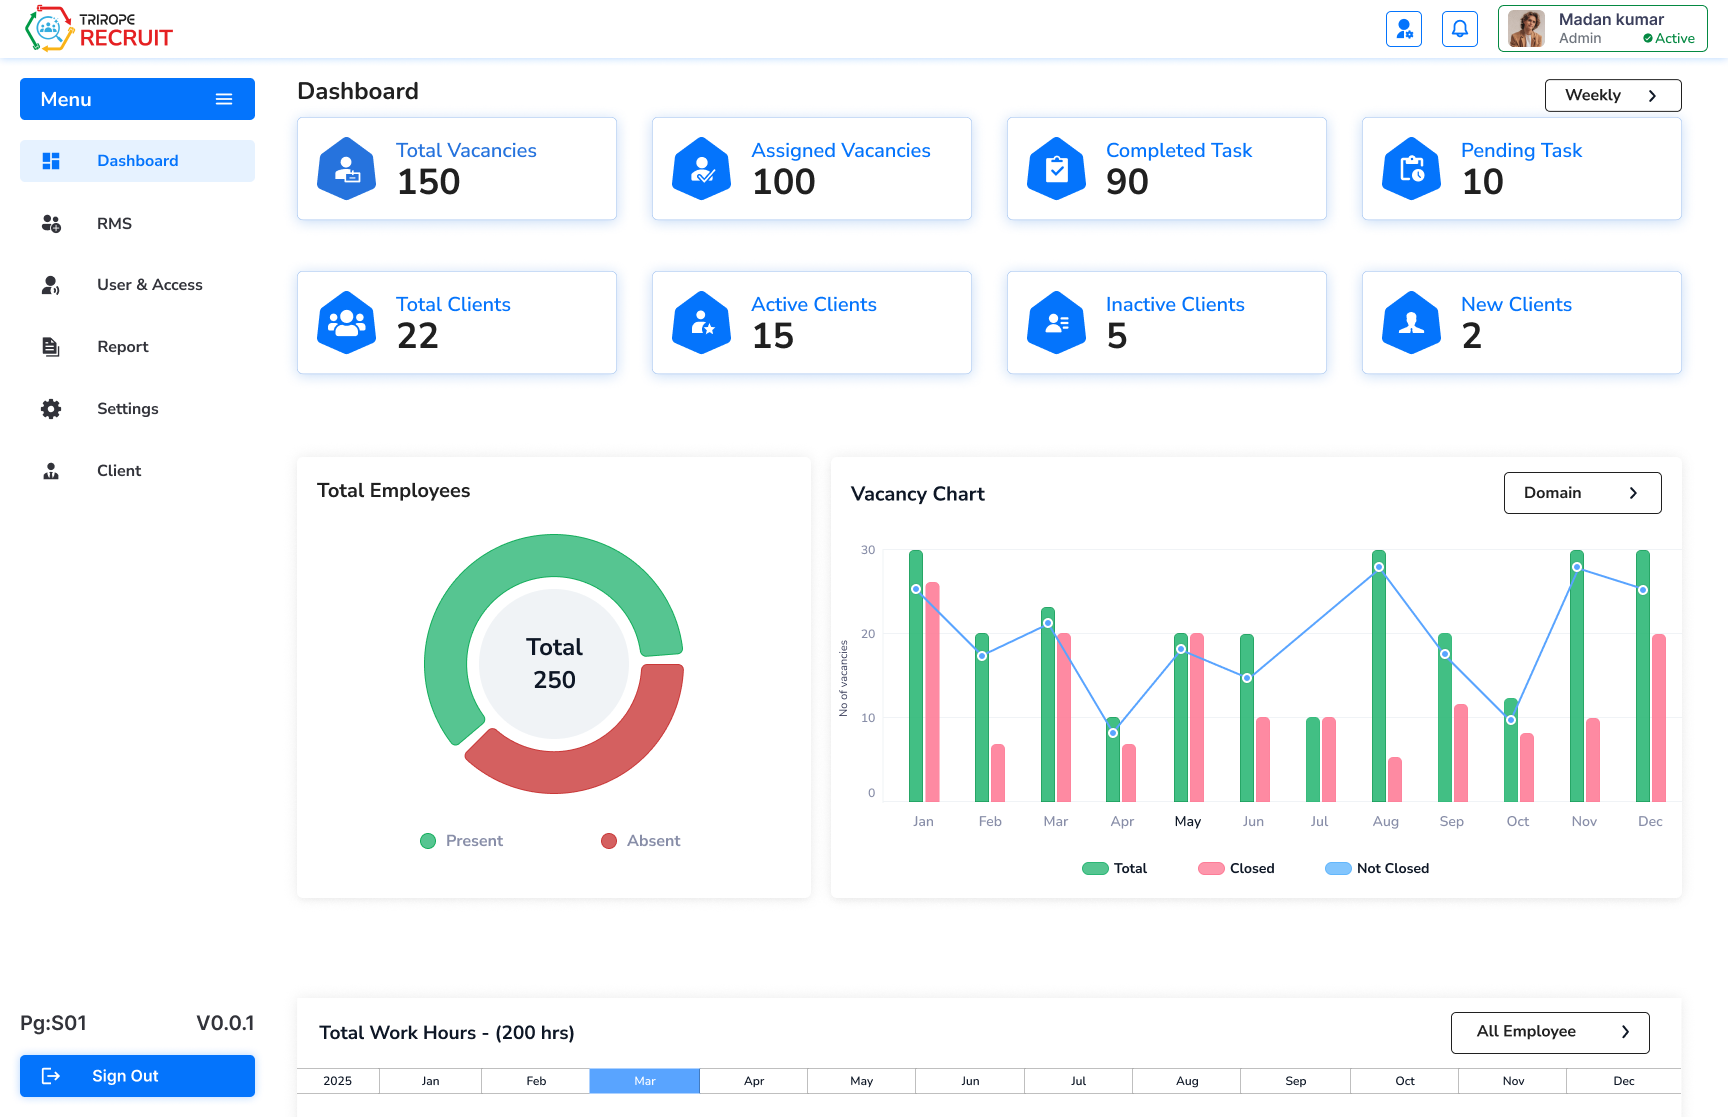Select the Mar tab in work hours

point(644,1081)
